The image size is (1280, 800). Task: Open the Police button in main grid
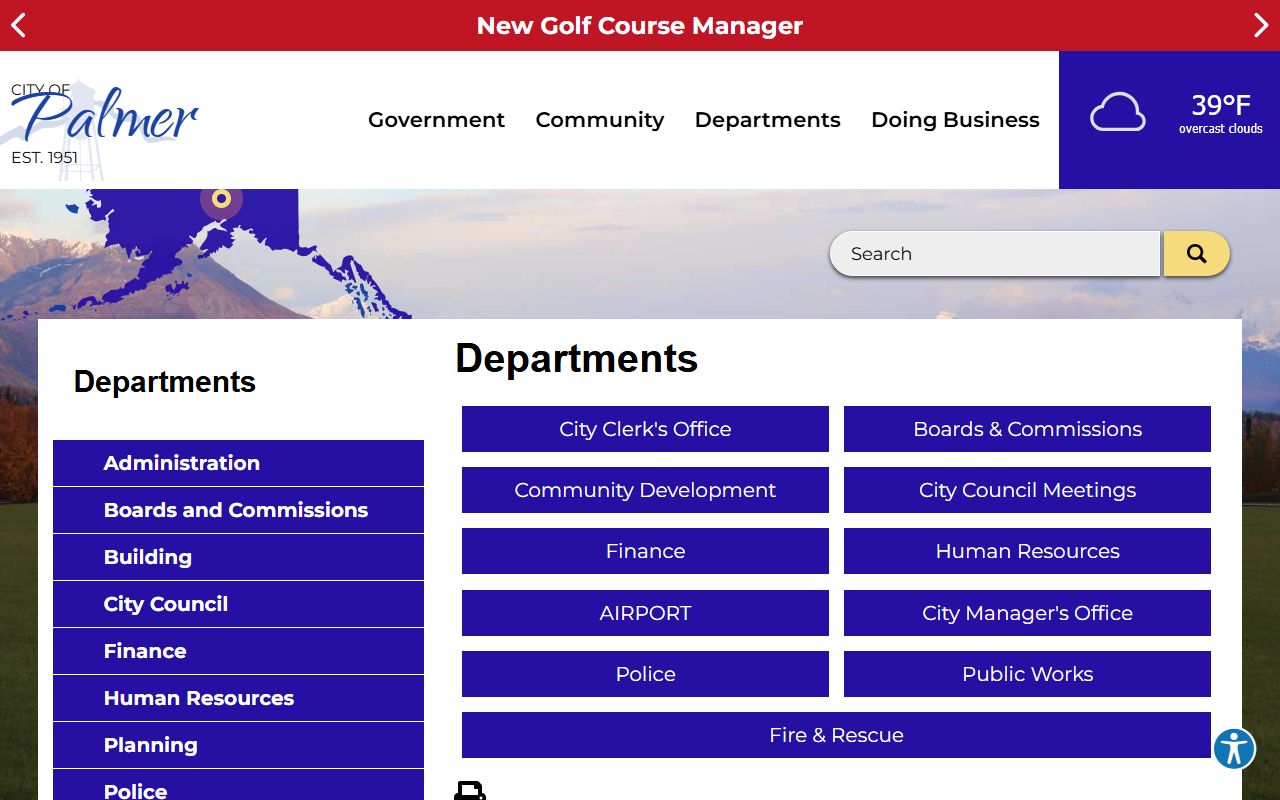[x=645, y=674]
